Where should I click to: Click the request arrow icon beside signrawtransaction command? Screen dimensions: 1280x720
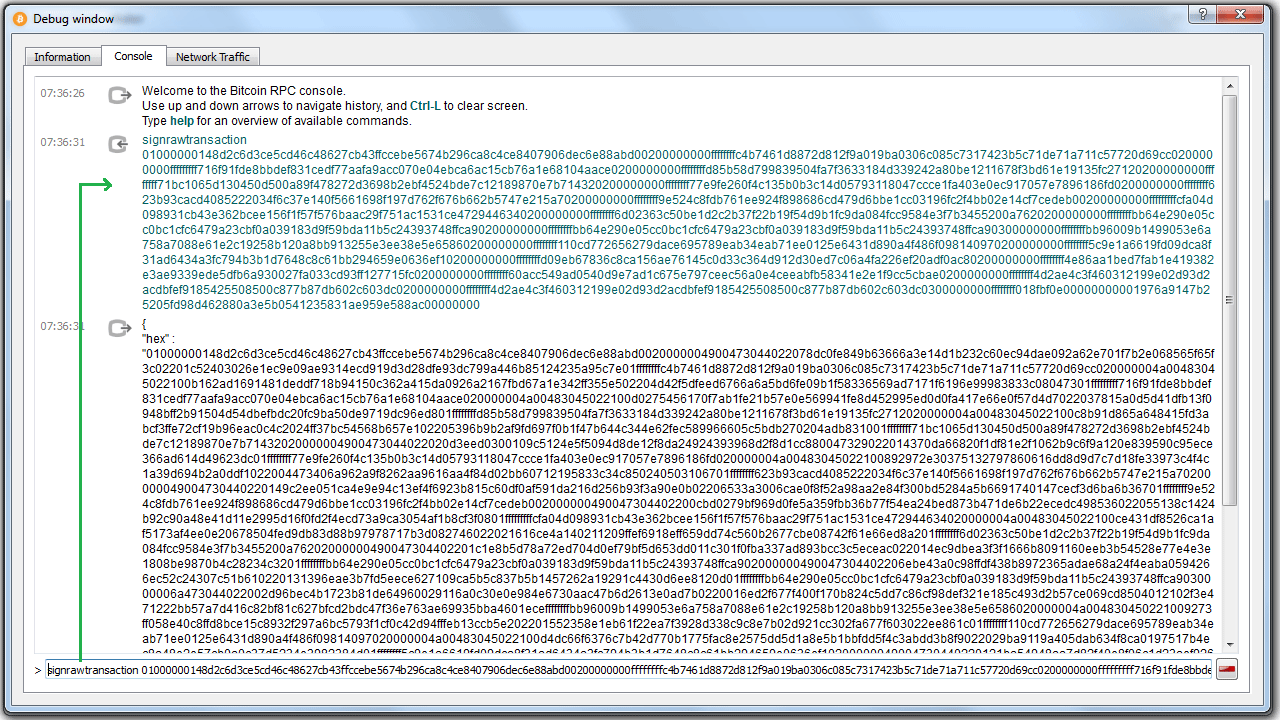(120, 146)
